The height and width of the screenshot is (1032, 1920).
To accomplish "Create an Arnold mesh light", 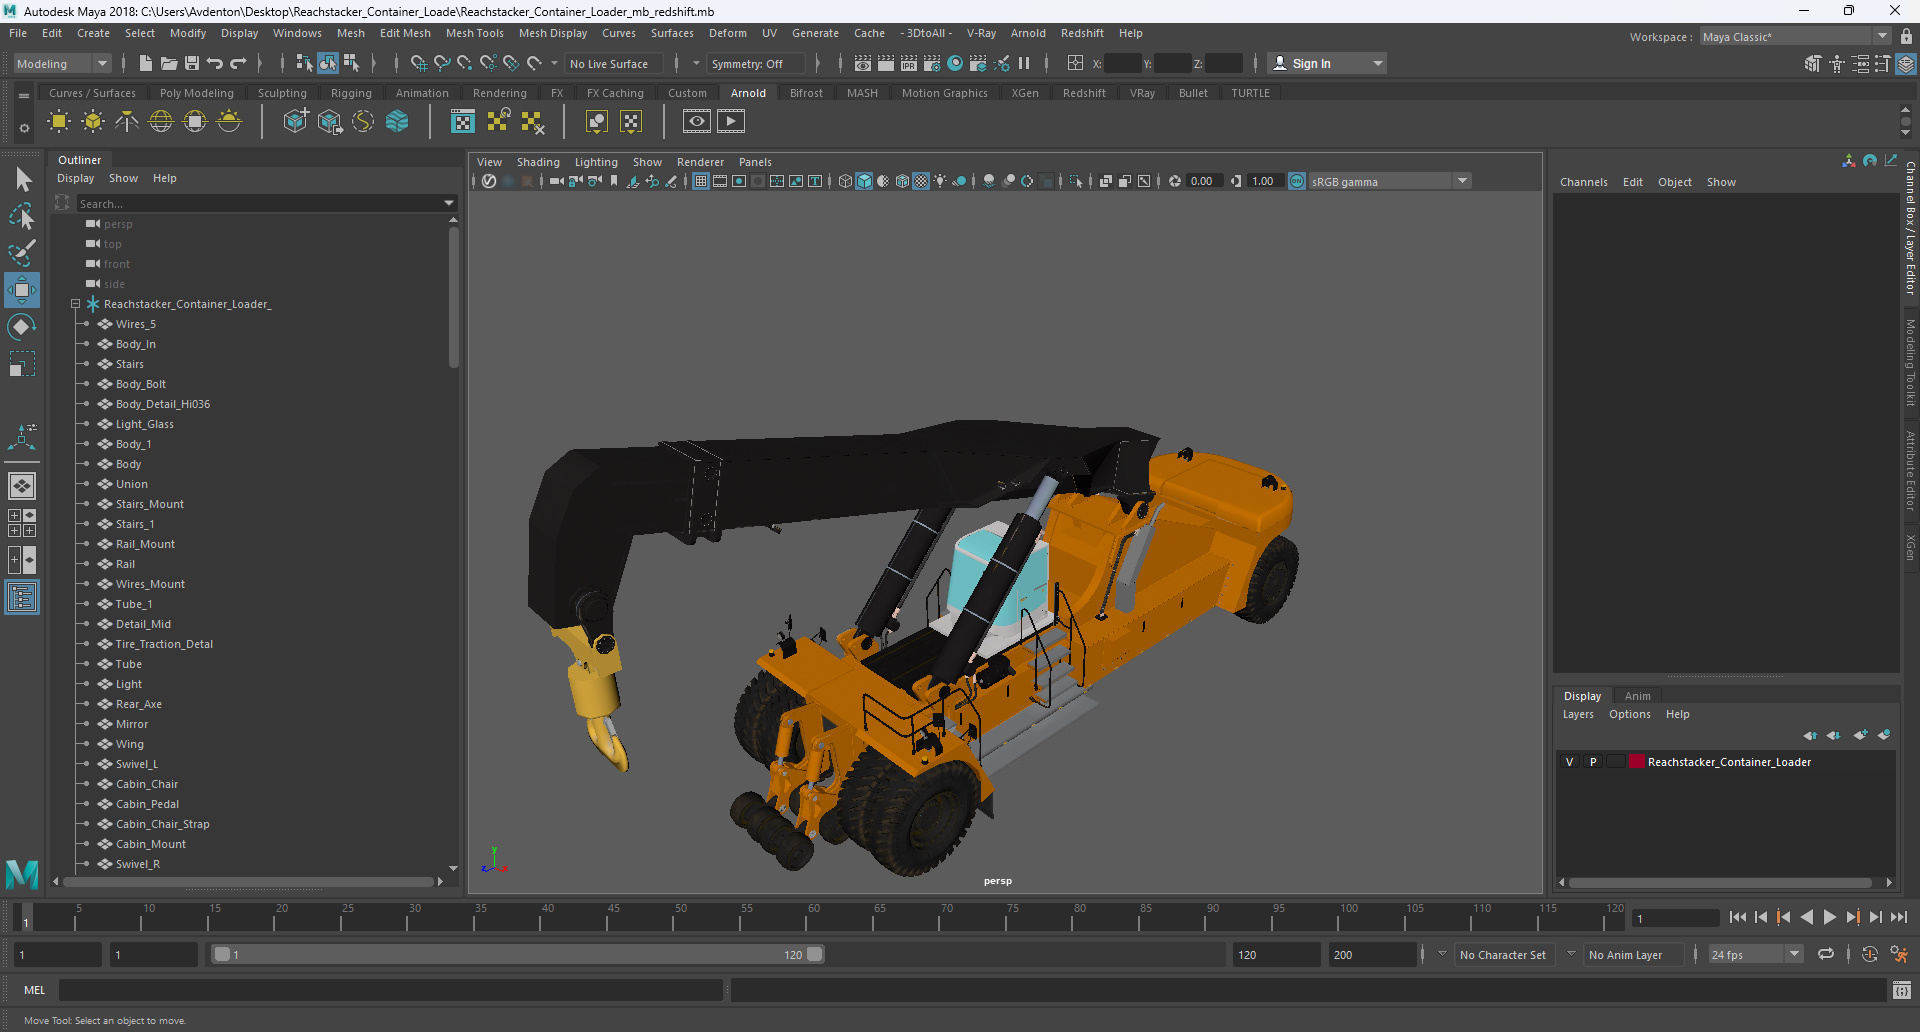I will pyautogui.click(x=93, y=122).
